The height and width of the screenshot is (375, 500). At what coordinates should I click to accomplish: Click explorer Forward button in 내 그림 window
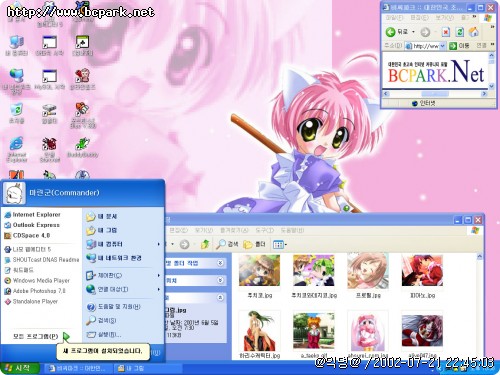click(184, 245)
